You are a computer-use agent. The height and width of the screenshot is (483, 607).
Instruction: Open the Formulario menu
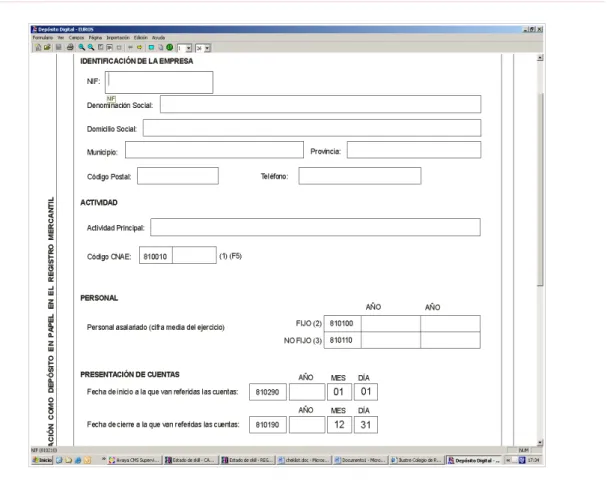pos(43,38)
